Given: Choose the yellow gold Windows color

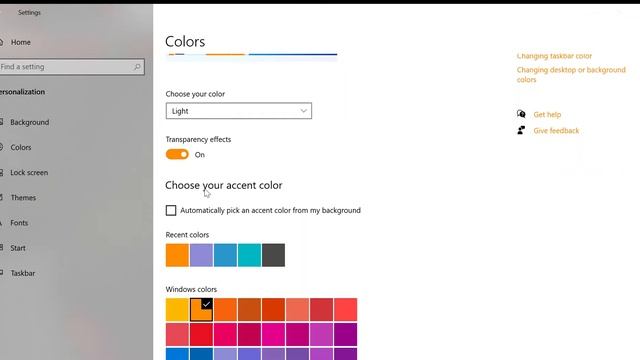Looking at the screenshot, I should tap(177, 309).
